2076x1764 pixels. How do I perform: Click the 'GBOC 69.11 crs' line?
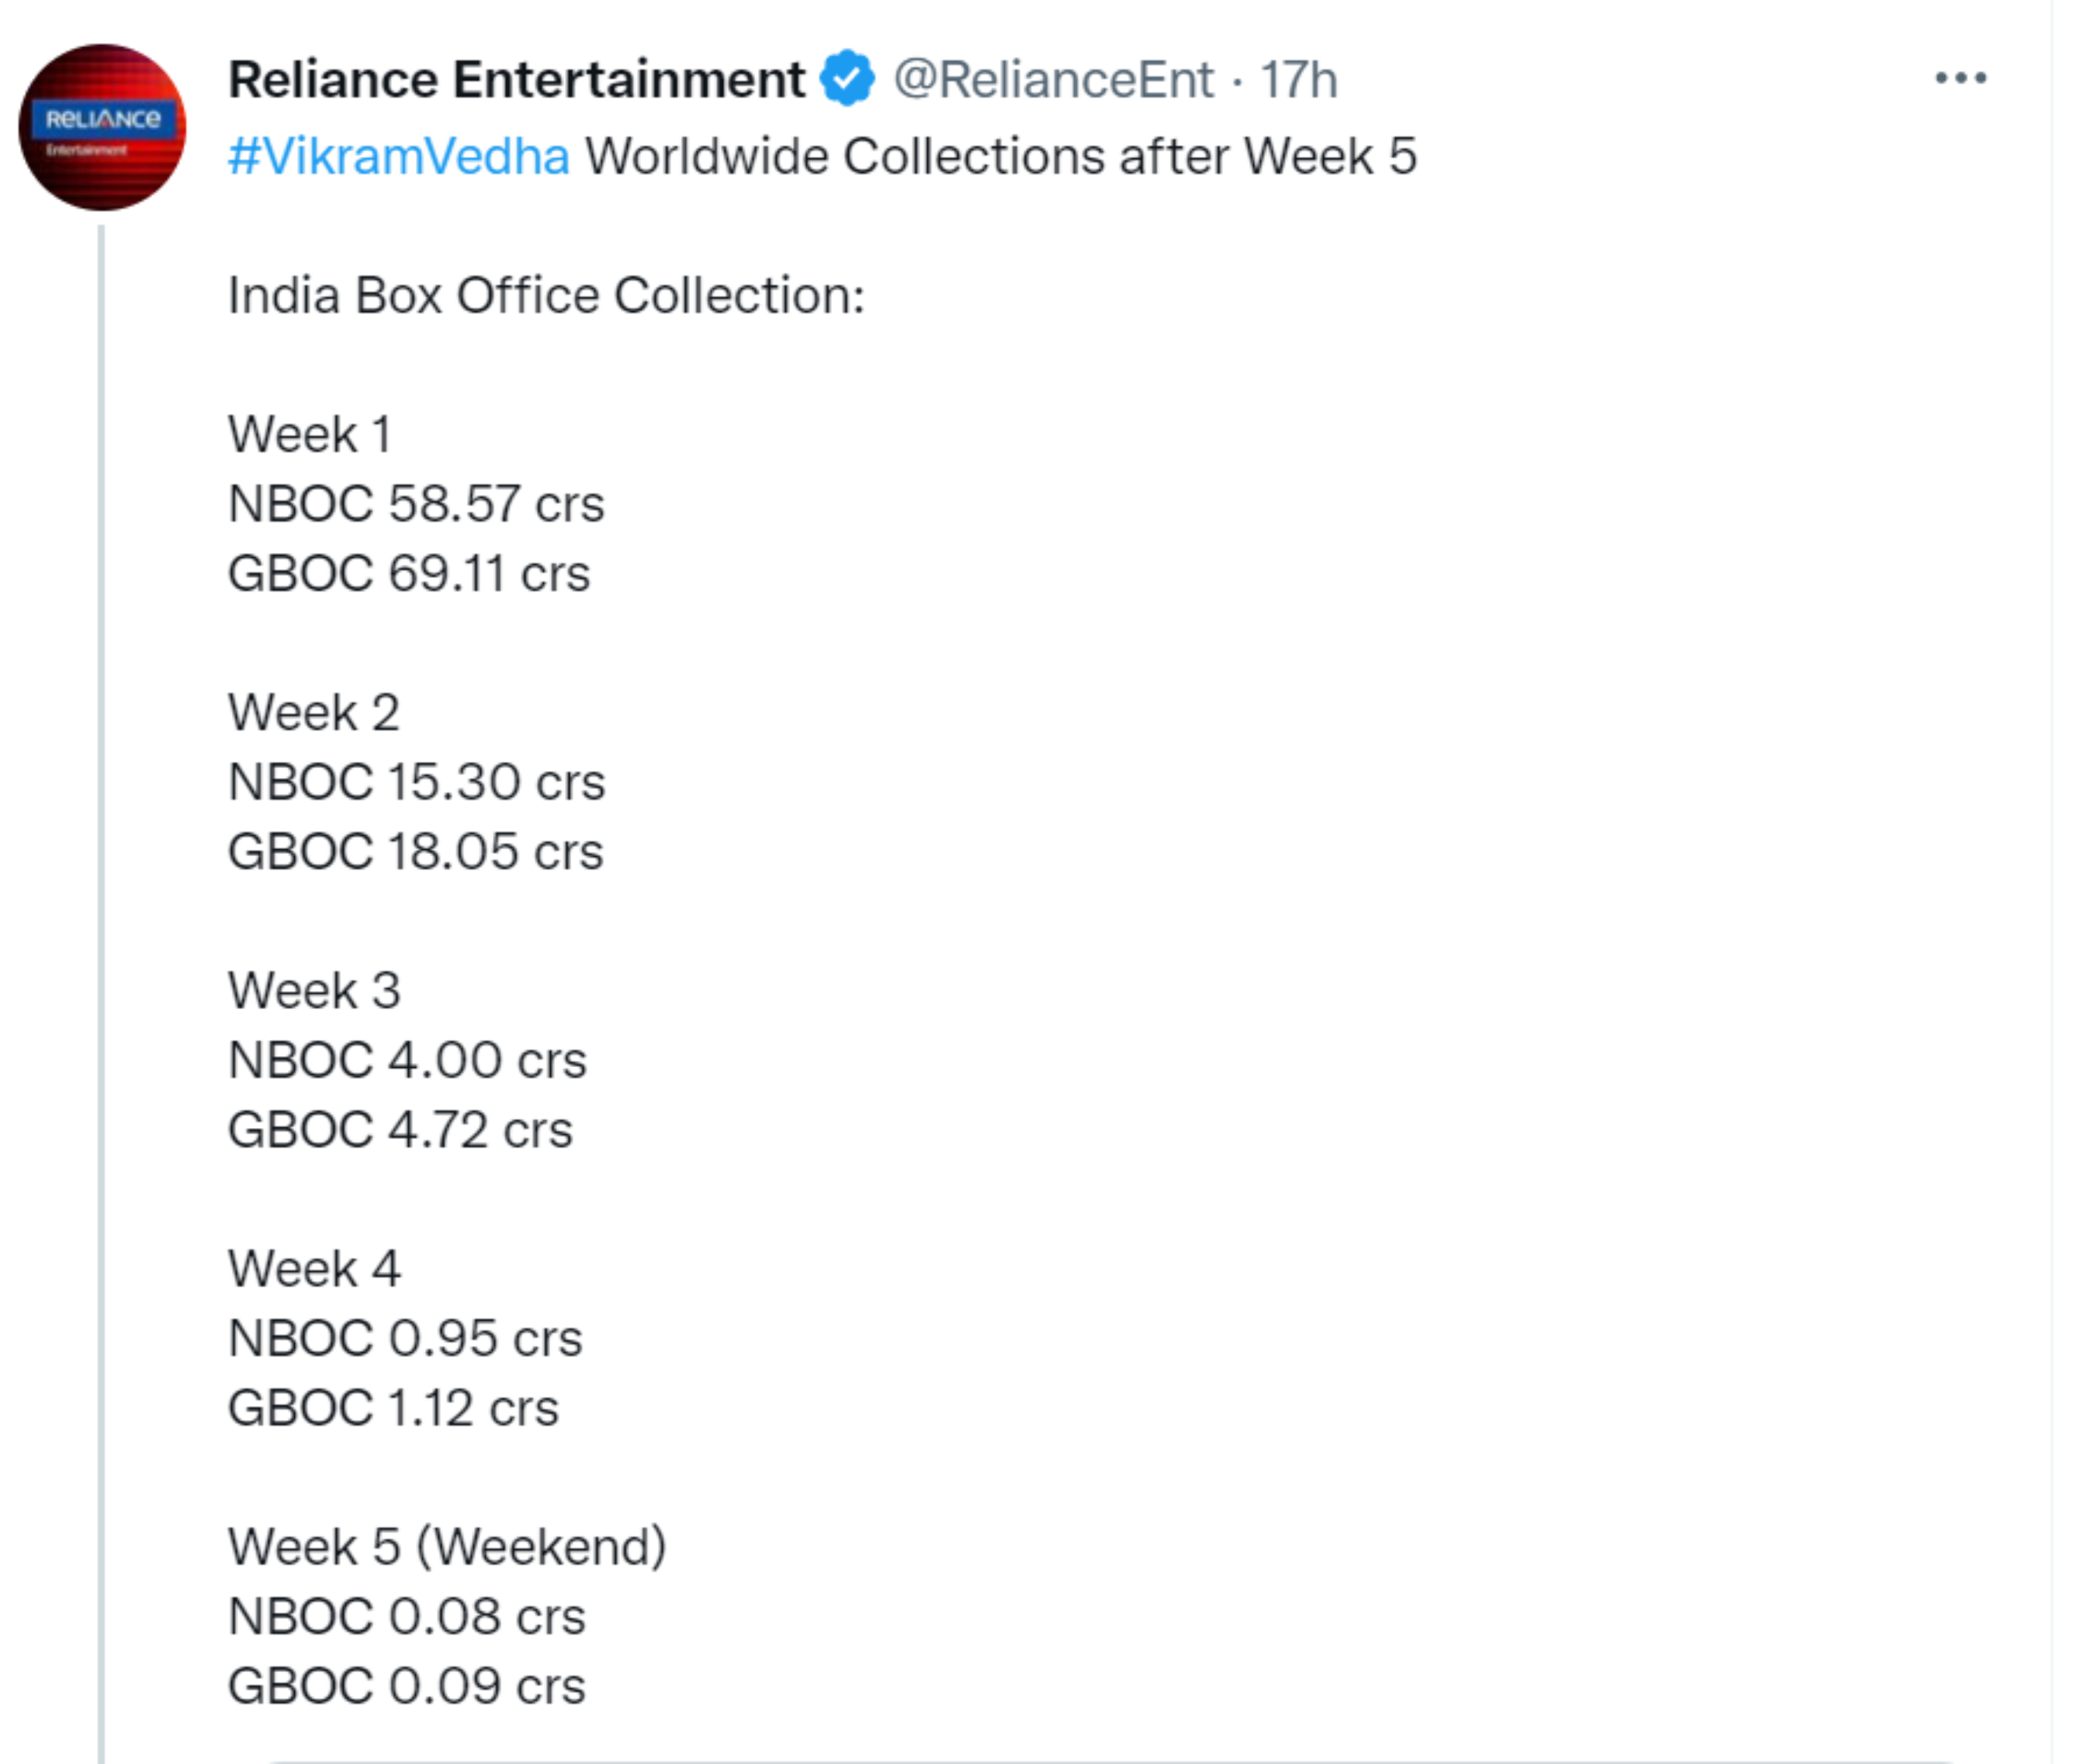[409, 573]
